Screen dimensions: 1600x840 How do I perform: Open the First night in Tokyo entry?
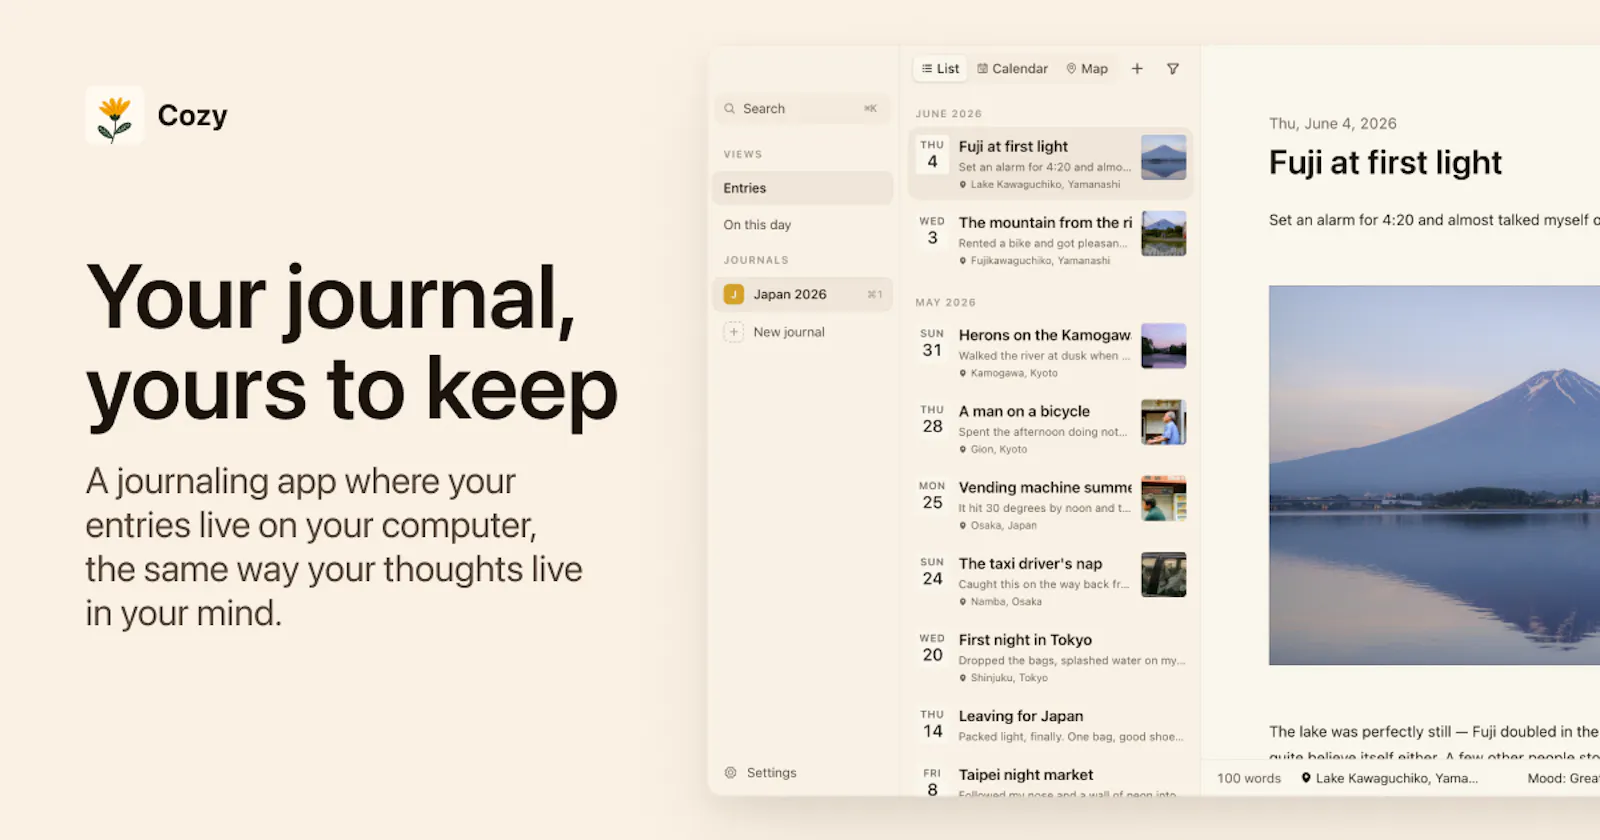click(x=1051, y=657)
